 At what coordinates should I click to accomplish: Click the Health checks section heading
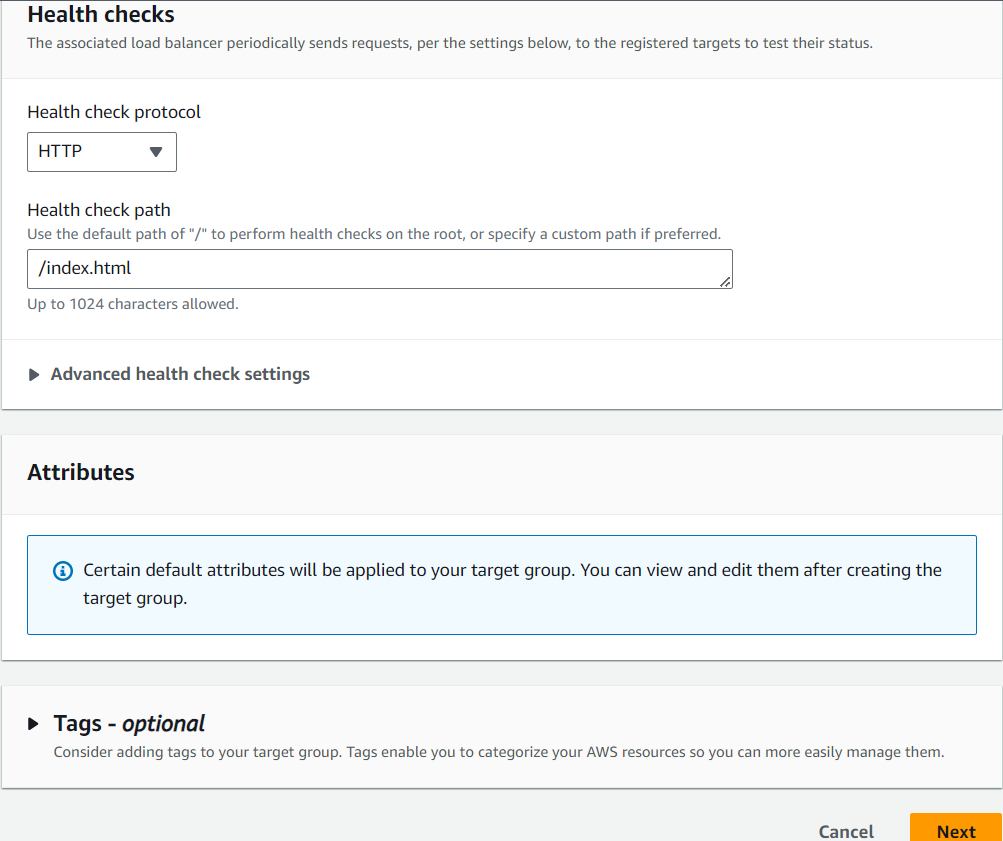click(101, 15)
